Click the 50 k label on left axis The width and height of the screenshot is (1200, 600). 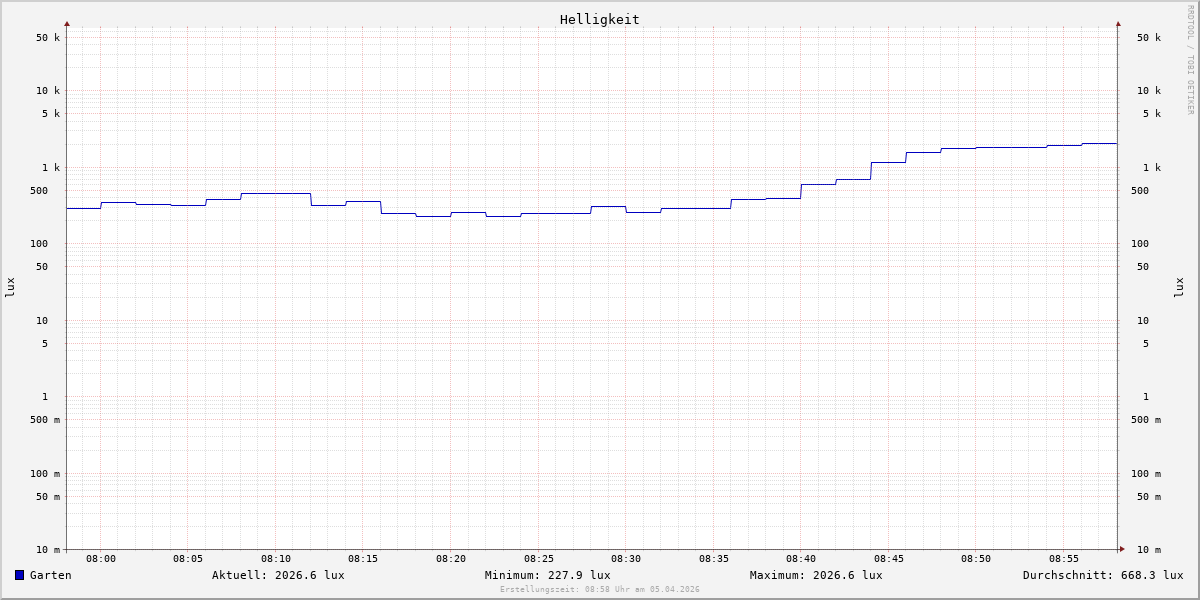pos(48,38)
